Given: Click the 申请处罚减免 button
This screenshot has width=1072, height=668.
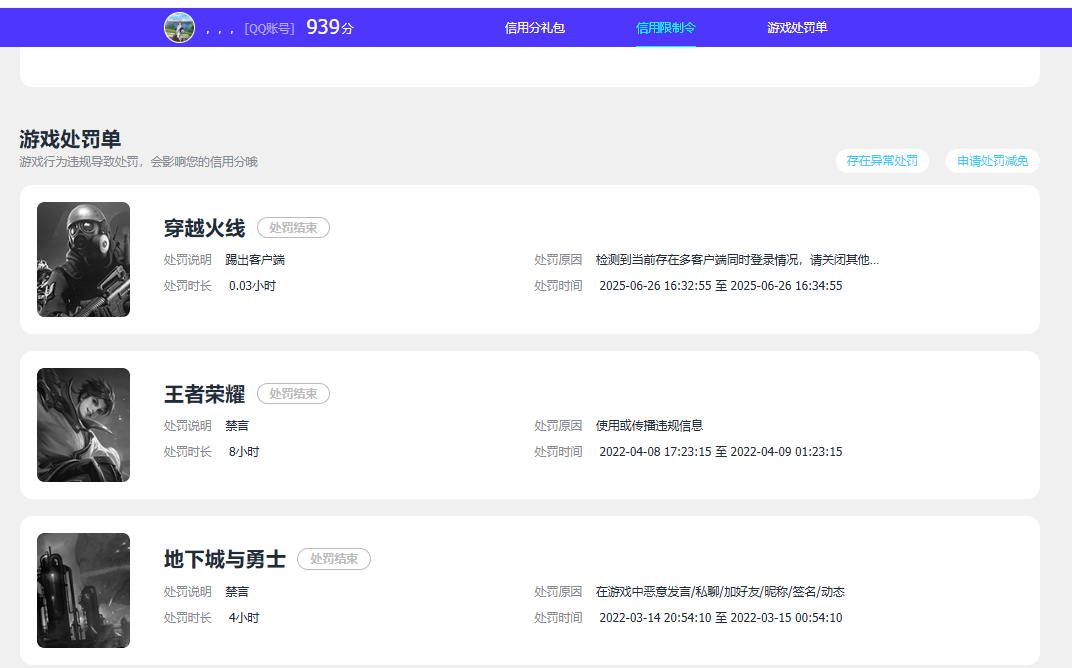Looking at the screenshot, I should point(993,161).
